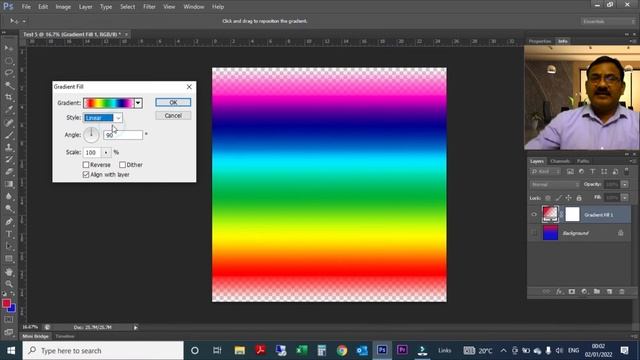Viewport: 640px width, 360px height.
Task: Select the Hand tool
Action: [x=9, y=272]
